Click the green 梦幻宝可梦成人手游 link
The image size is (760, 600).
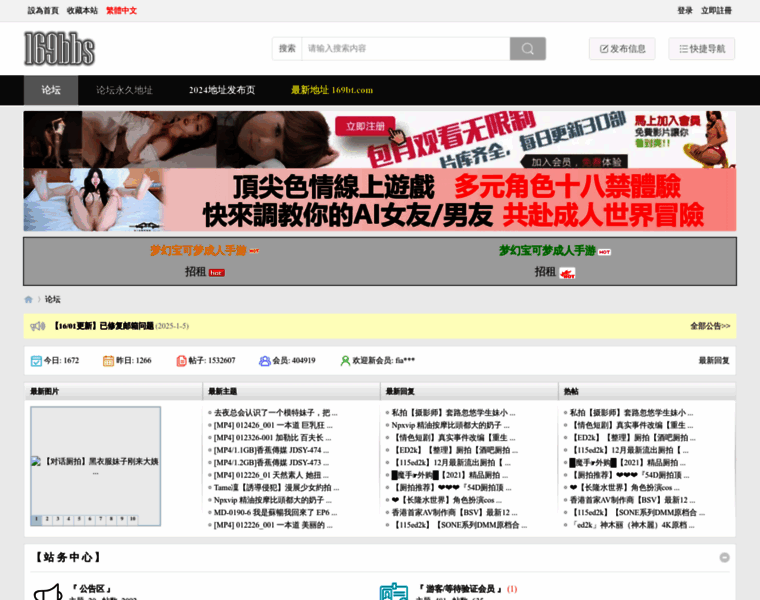click(x=547, y=251)
